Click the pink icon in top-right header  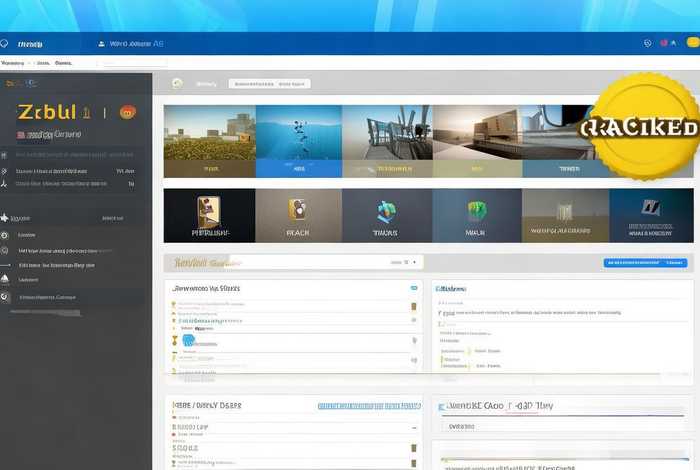[663, 44]
